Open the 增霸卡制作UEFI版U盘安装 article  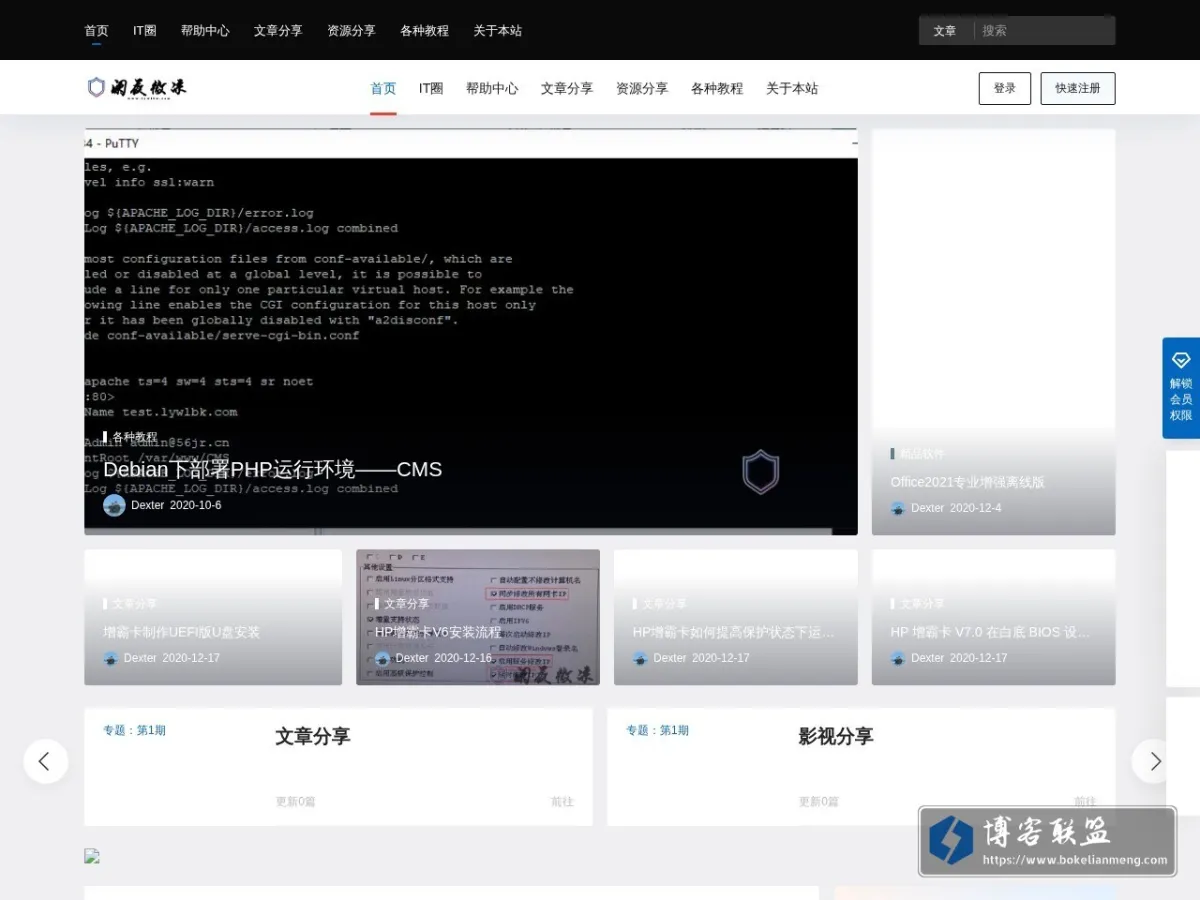[182, 632]
